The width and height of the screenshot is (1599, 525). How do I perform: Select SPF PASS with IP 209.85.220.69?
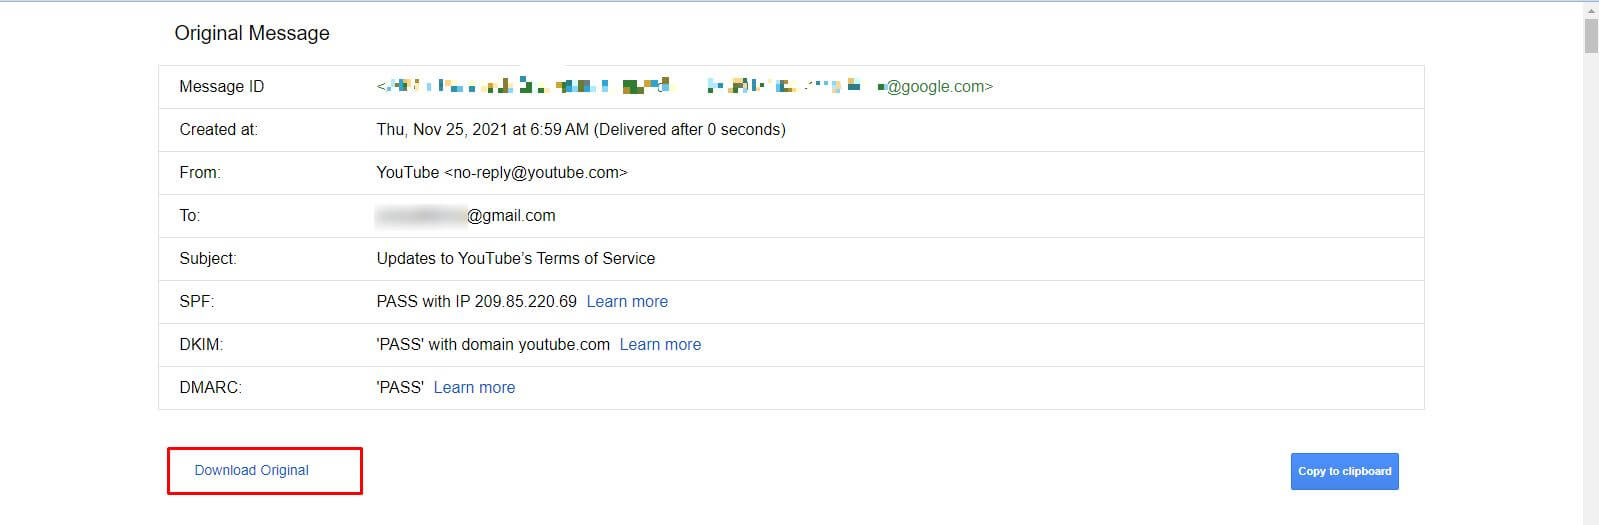pyautogui.click(x=476, y=301)
